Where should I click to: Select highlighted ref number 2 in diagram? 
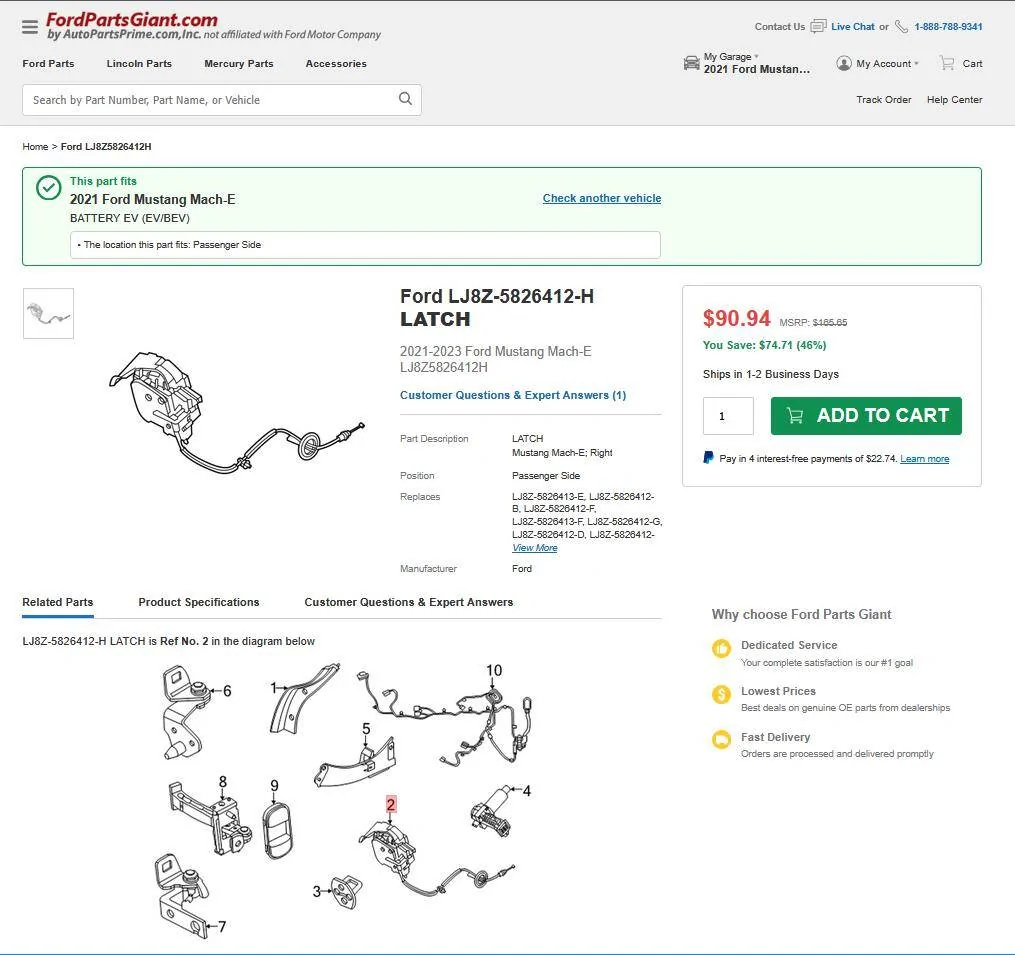(390, 804)
